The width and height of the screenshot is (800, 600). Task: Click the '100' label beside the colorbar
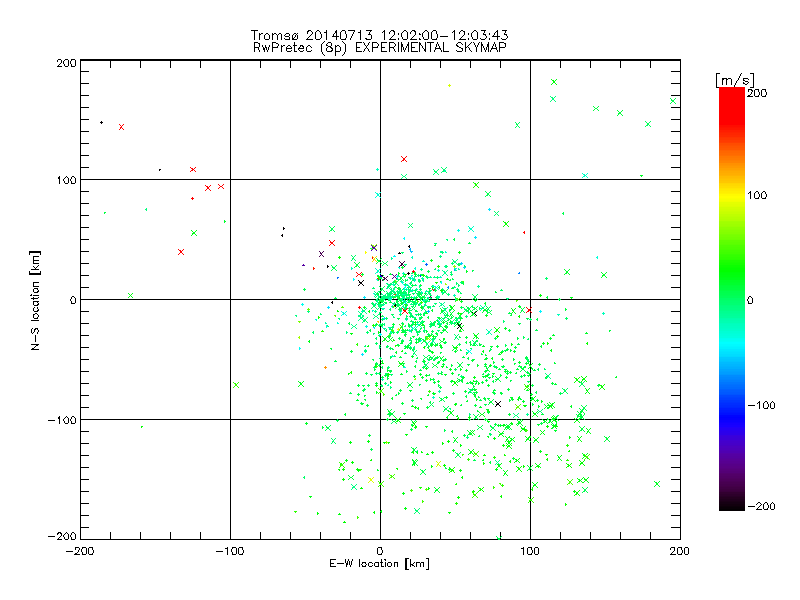click(x=757, y=195)
